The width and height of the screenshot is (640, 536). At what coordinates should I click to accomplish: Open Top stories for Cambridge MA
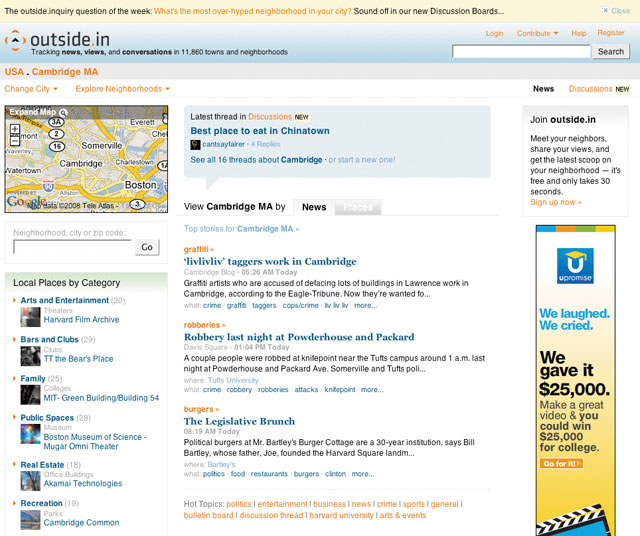tap(241, 229)
